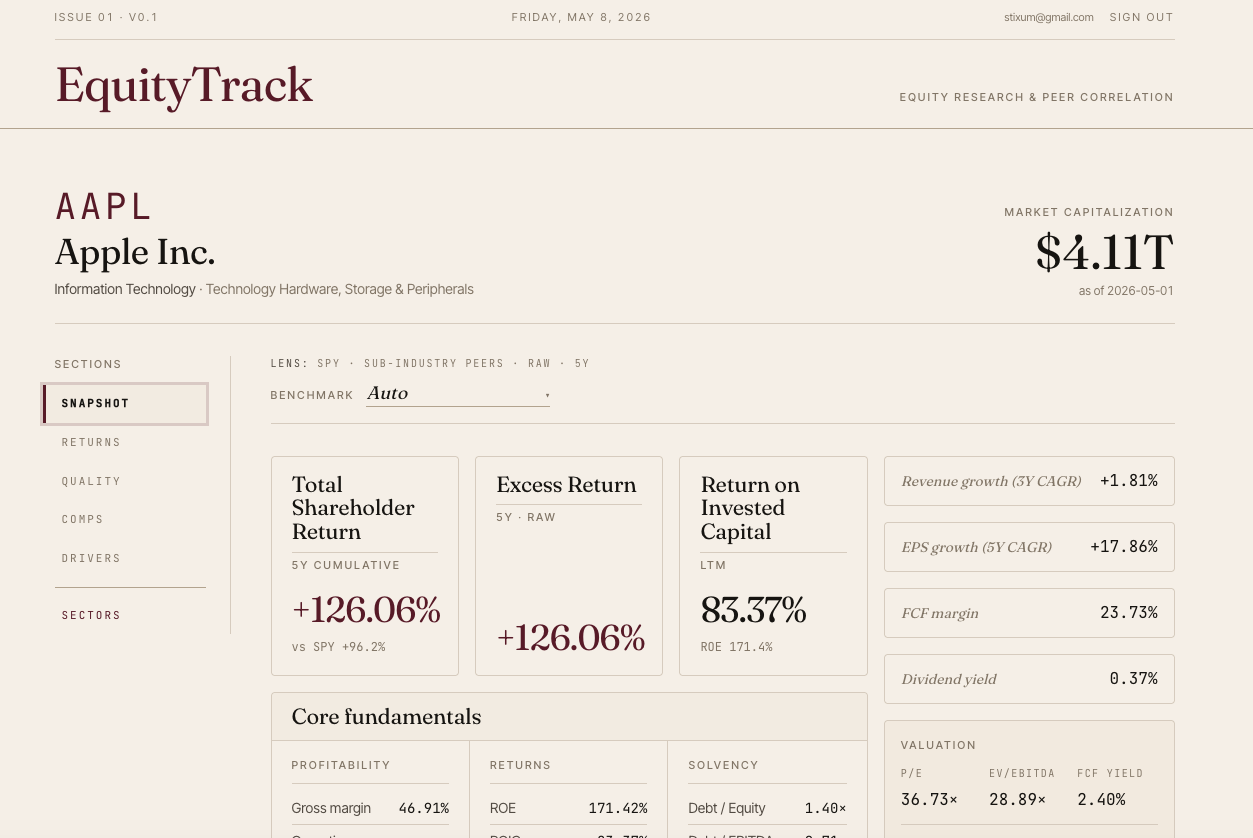The image size is (1253, 838).
Task: Click the Core fundamentals header
Action: 569,717
